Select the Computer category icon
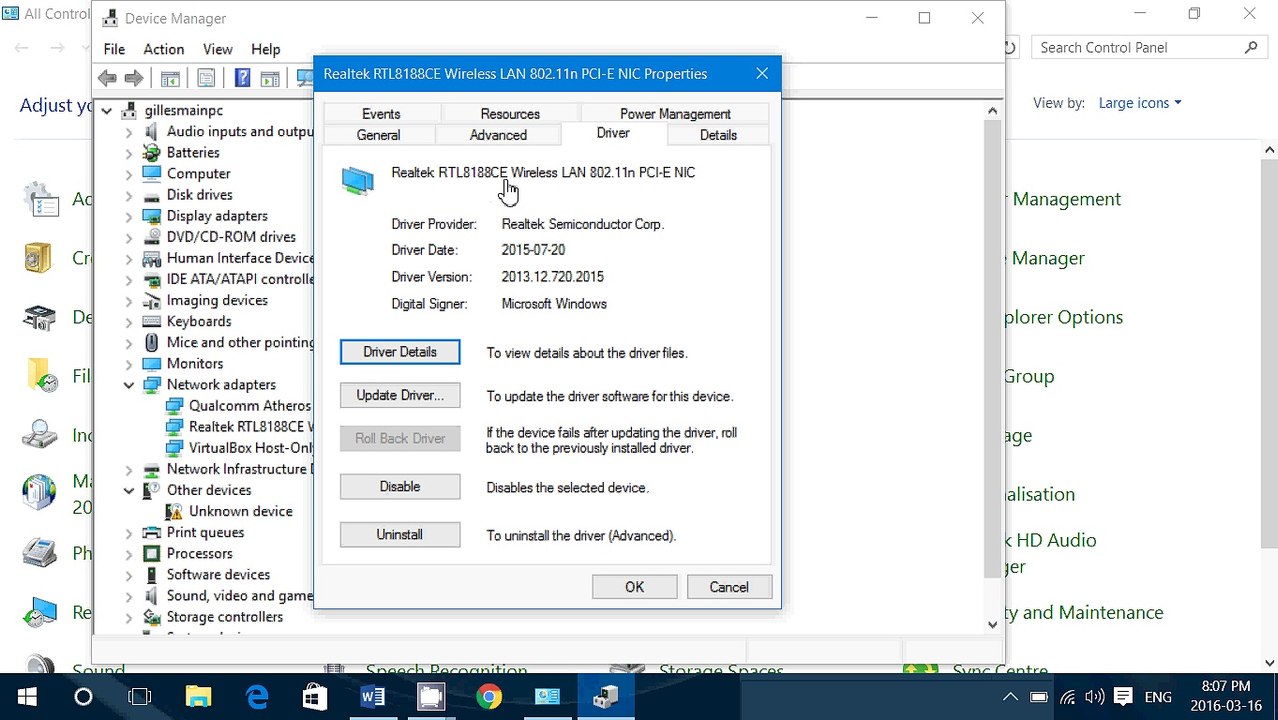 [x=151, y=173]
